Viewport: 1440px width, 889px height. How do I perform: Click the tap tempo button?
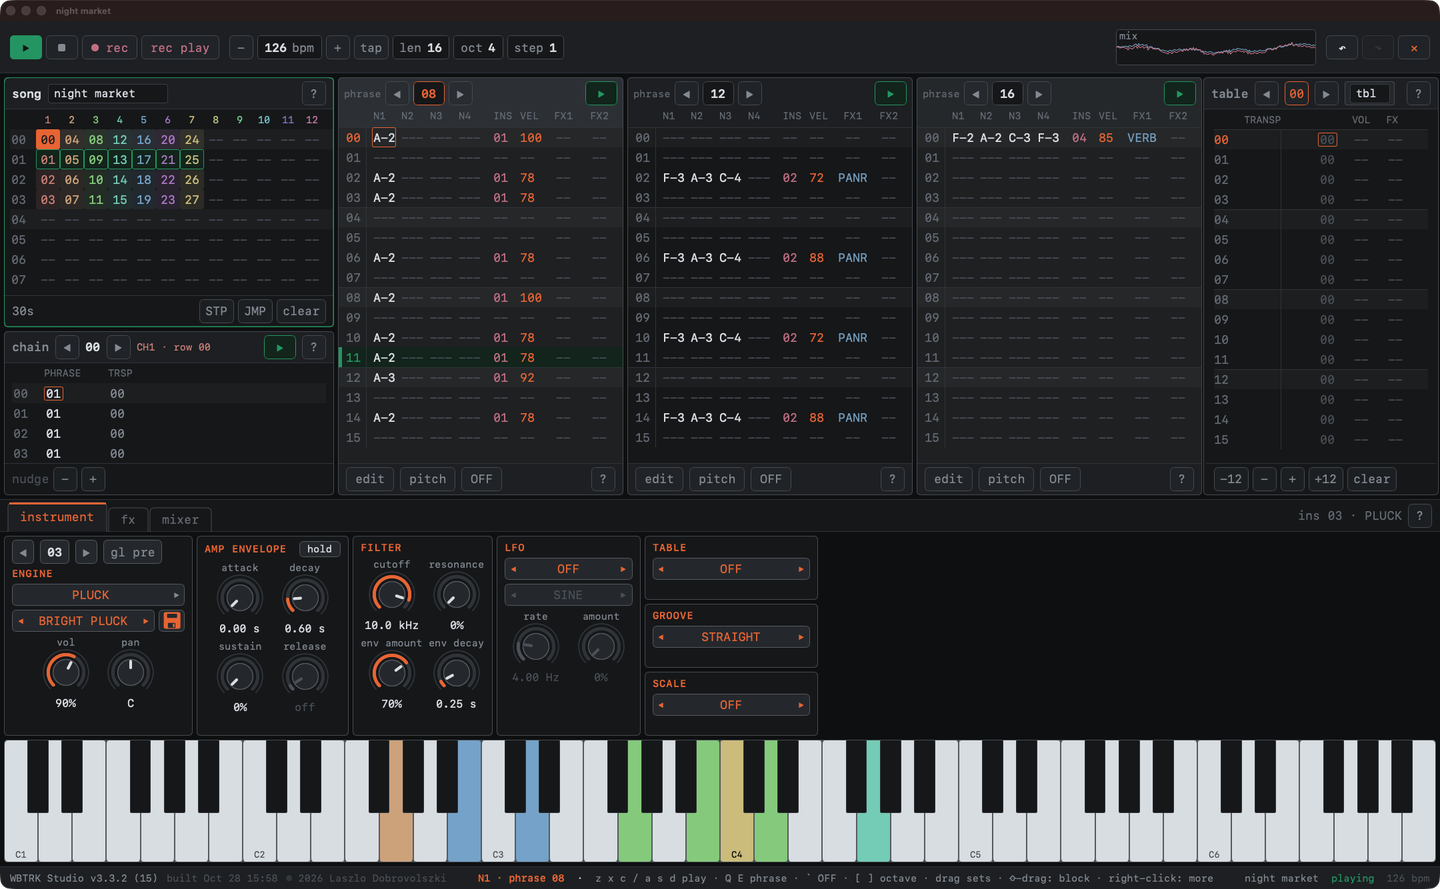371,48
